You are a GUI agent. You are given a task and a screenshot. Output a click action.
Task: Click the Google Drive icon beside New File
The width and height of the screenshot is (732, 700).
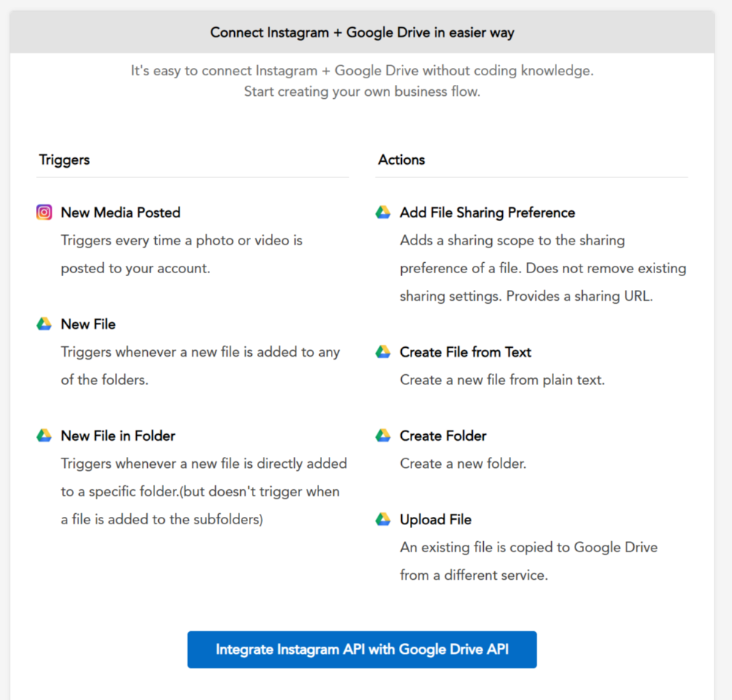pyautogui.click(x=44, y=324)
